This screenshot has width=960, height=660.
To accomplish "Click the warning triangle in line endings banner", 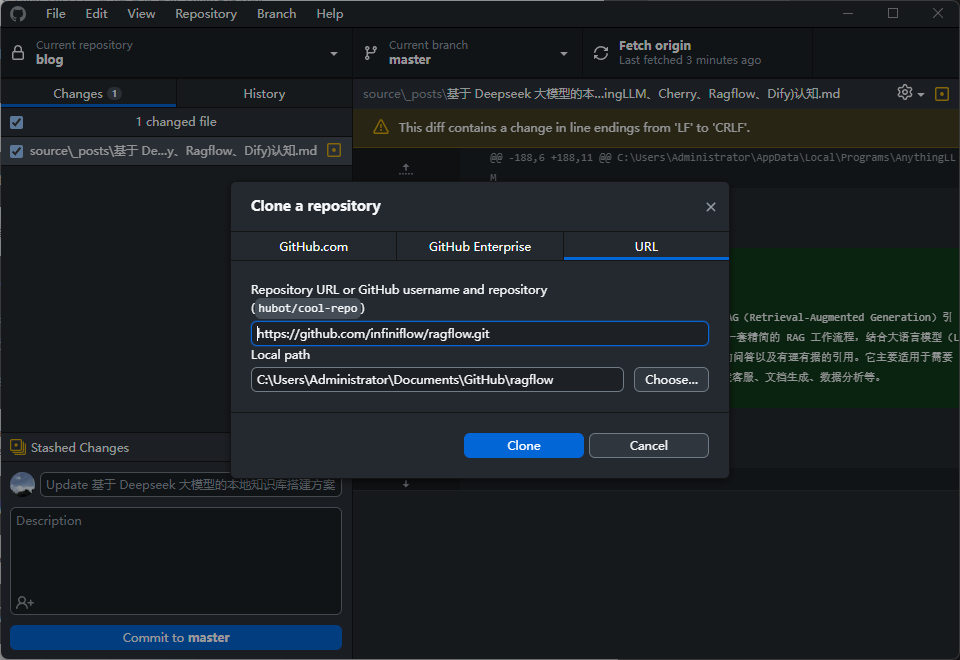I will 381,127.
